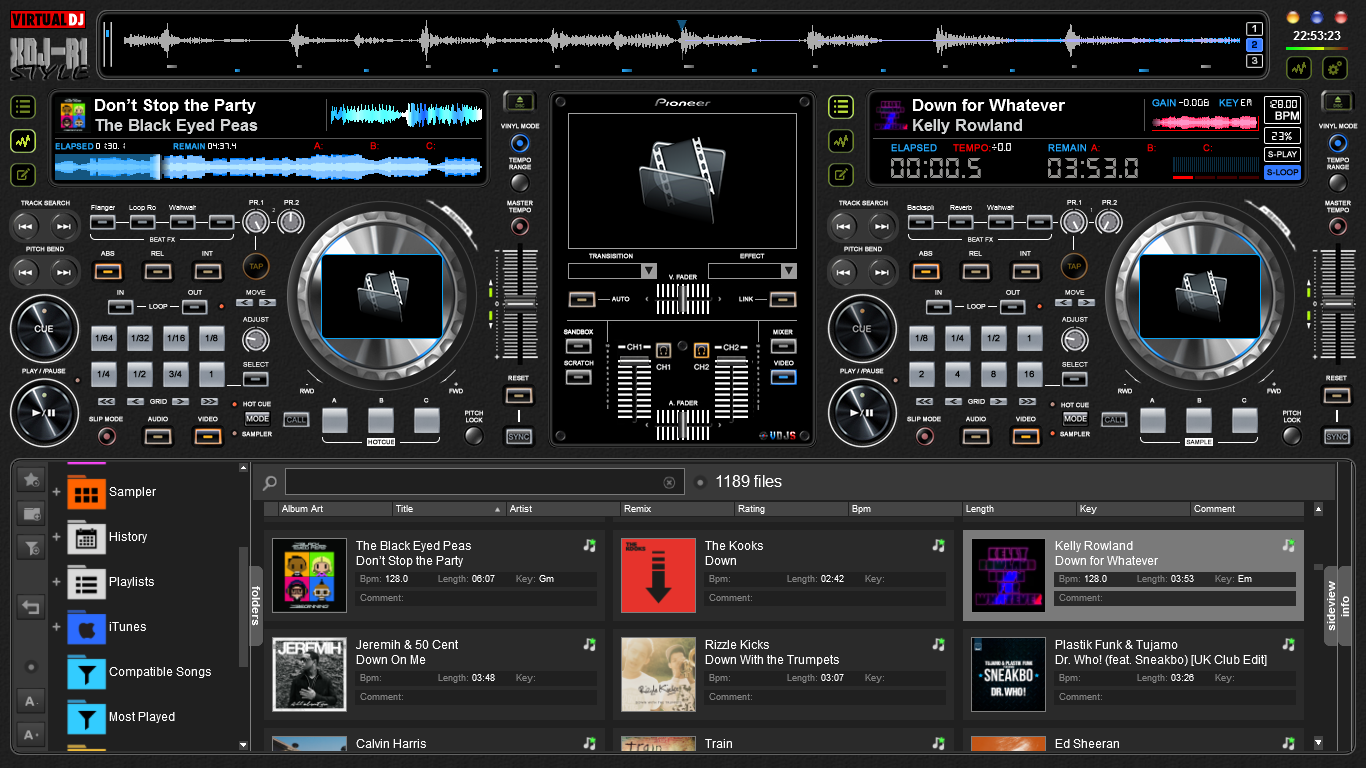Click left deck CUE button
The width and height of the screenshot is (1366, 768).
click(44, 329)
